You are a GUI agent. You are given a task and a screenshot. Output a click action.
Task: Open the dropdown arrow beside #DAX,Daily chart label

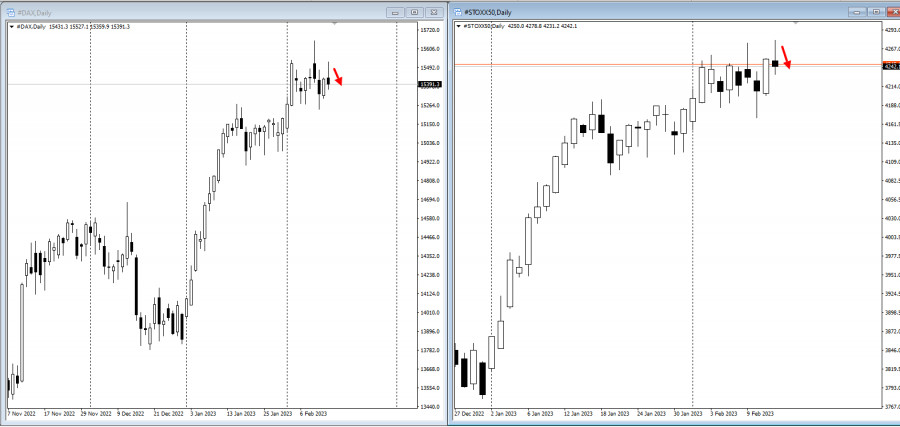11,27
